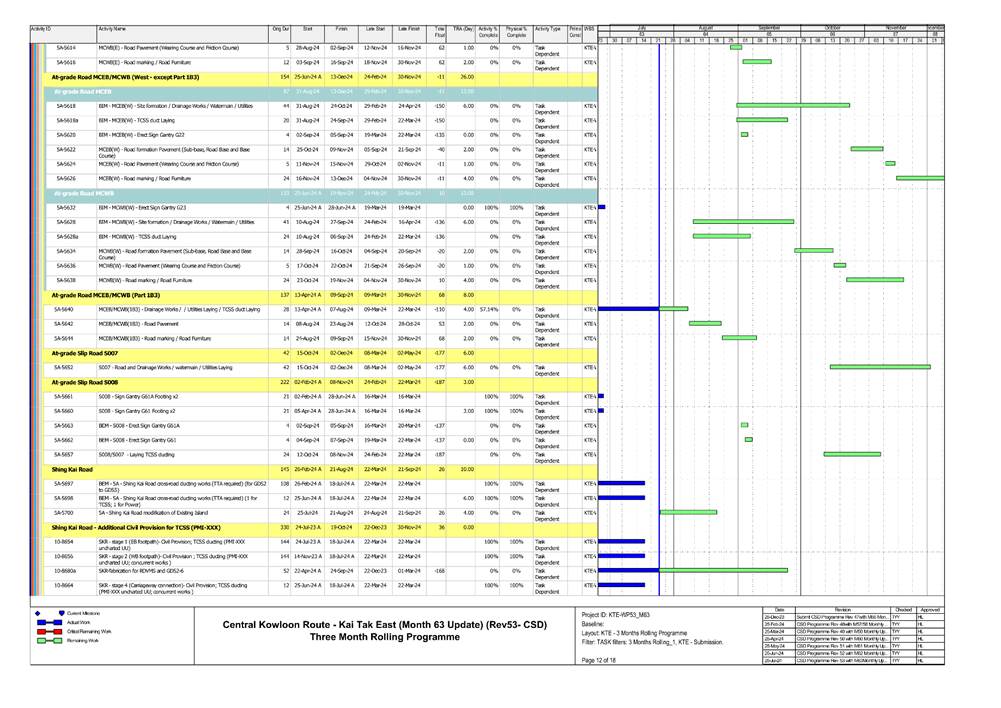Select the blue bar for SKR stage 1 activity 10-8654
This screenshot has height=708, width=1001.
tap(622, 541)
